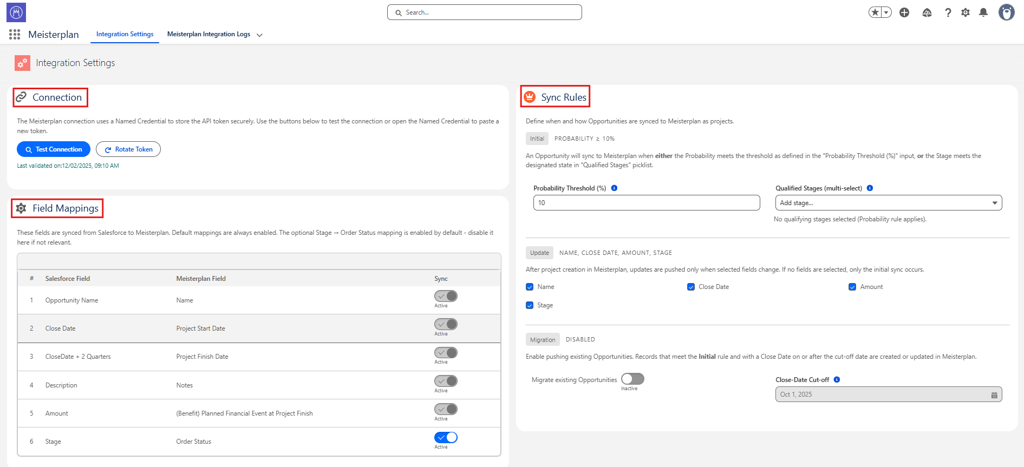Toggle the CloseDate + 2 Quarters sync switch

click(x=446, y=353)
